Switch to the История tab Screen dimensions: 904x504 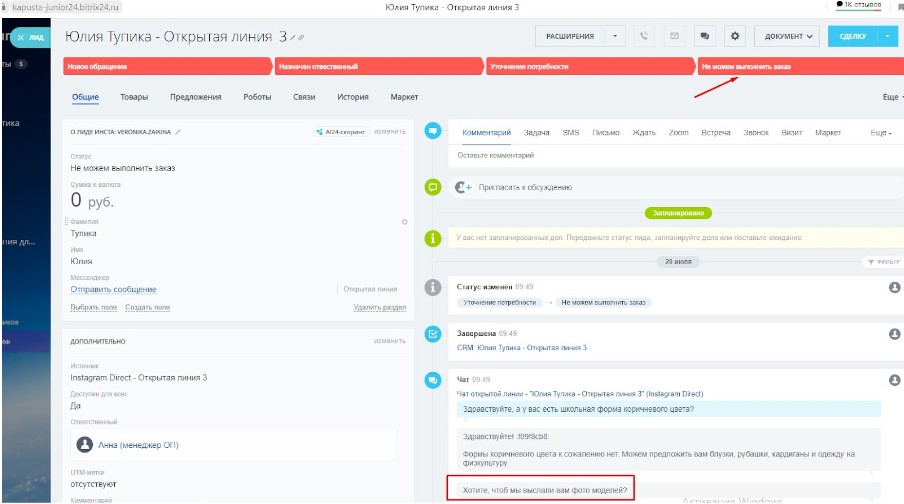pyautogui.click(x=353, y=97)
